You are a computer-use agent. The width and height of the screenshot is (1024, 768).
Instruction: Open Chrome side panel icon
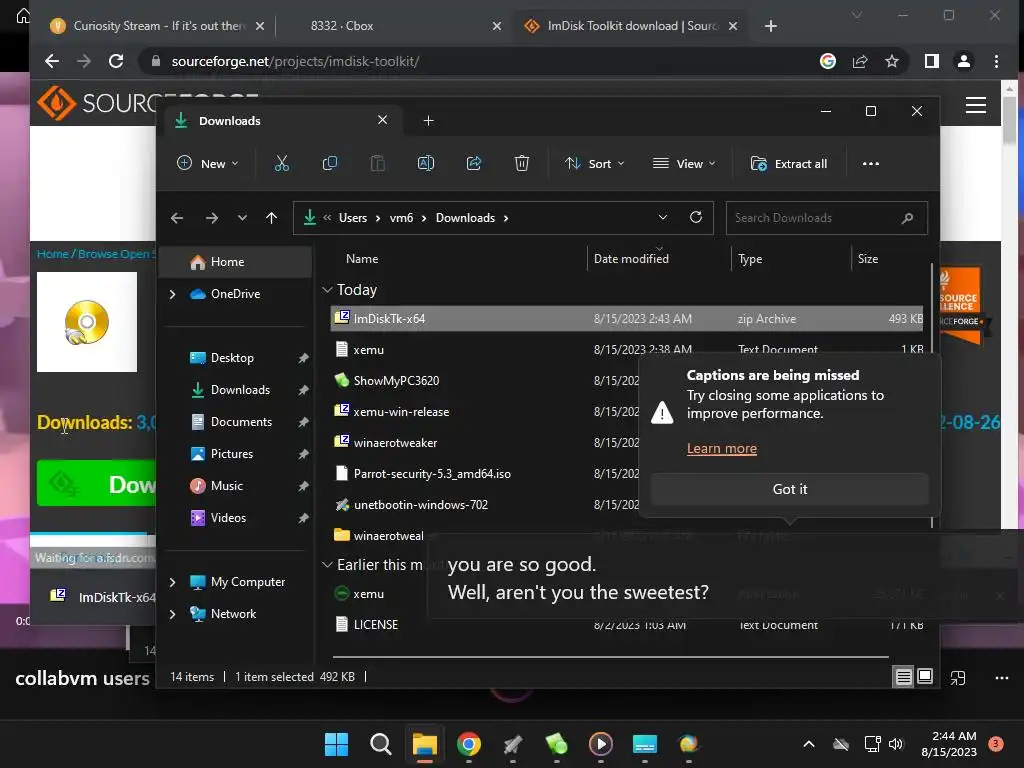[x=932, y=61]
